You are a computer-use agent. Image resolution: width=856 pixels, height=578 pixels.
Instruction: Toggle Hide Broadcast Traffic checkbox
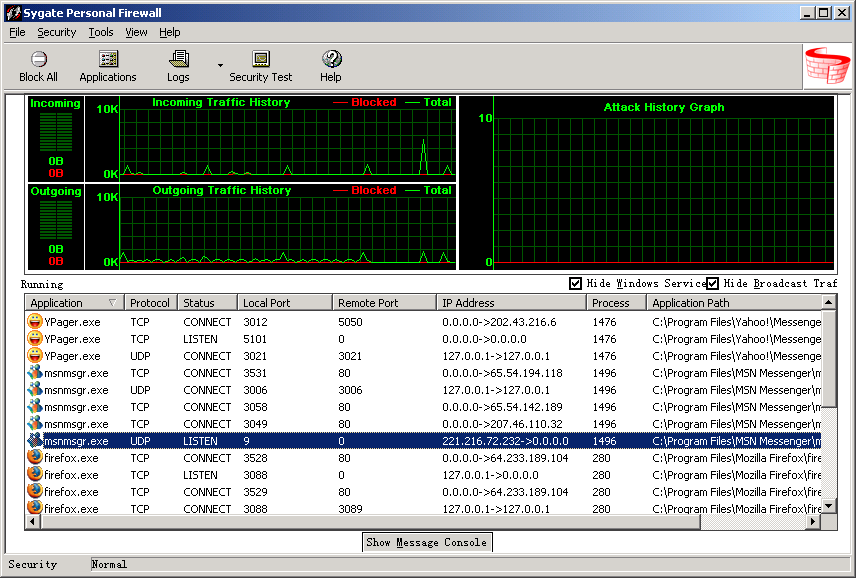click(712, 283)
